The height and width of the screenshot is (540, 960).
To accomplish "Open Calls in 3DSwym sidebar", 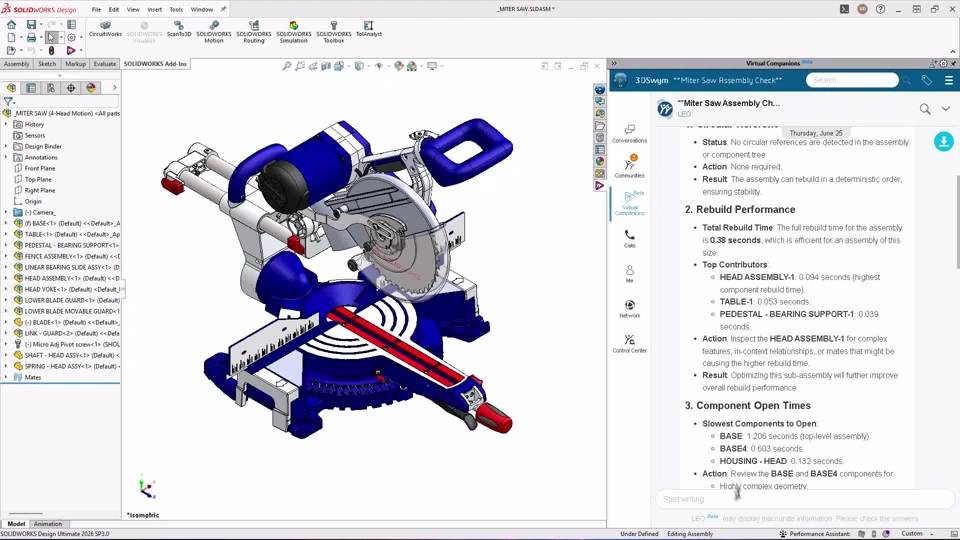I will (x=629, y=238).
